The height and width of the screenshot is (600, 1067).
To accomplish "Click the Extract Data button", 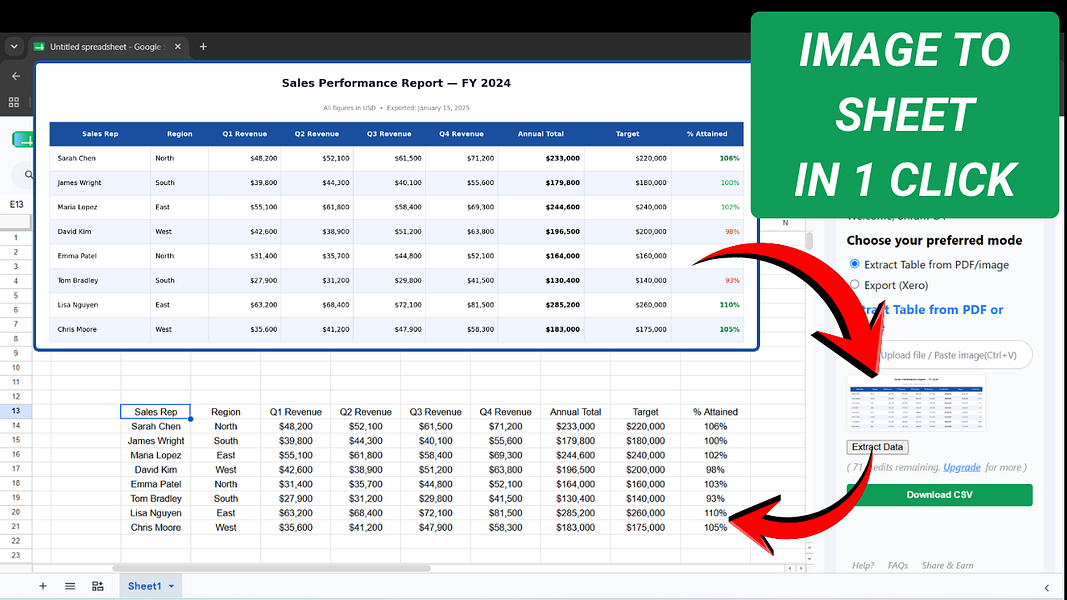I will pyautogui.click(x=877, y=447).
